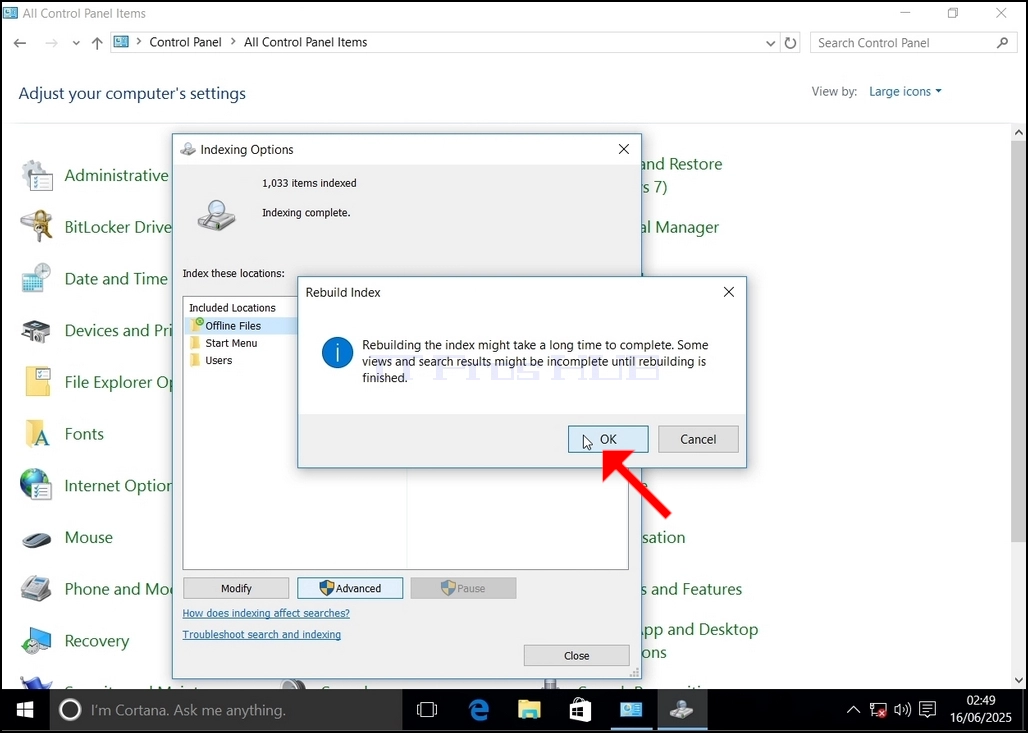Open Administrative Tools icon in Control Panel
The height and width of the screenshot is (733, 1028).
pos(37,176)
